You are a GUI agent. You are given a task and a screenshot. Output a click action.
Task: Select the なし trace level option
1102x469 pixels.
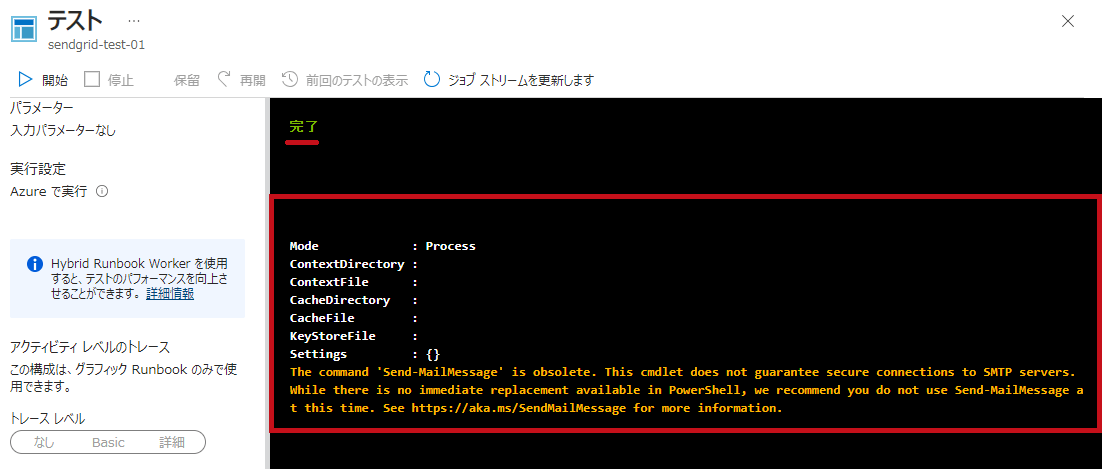pyautogui.click(x=44, y=442)
